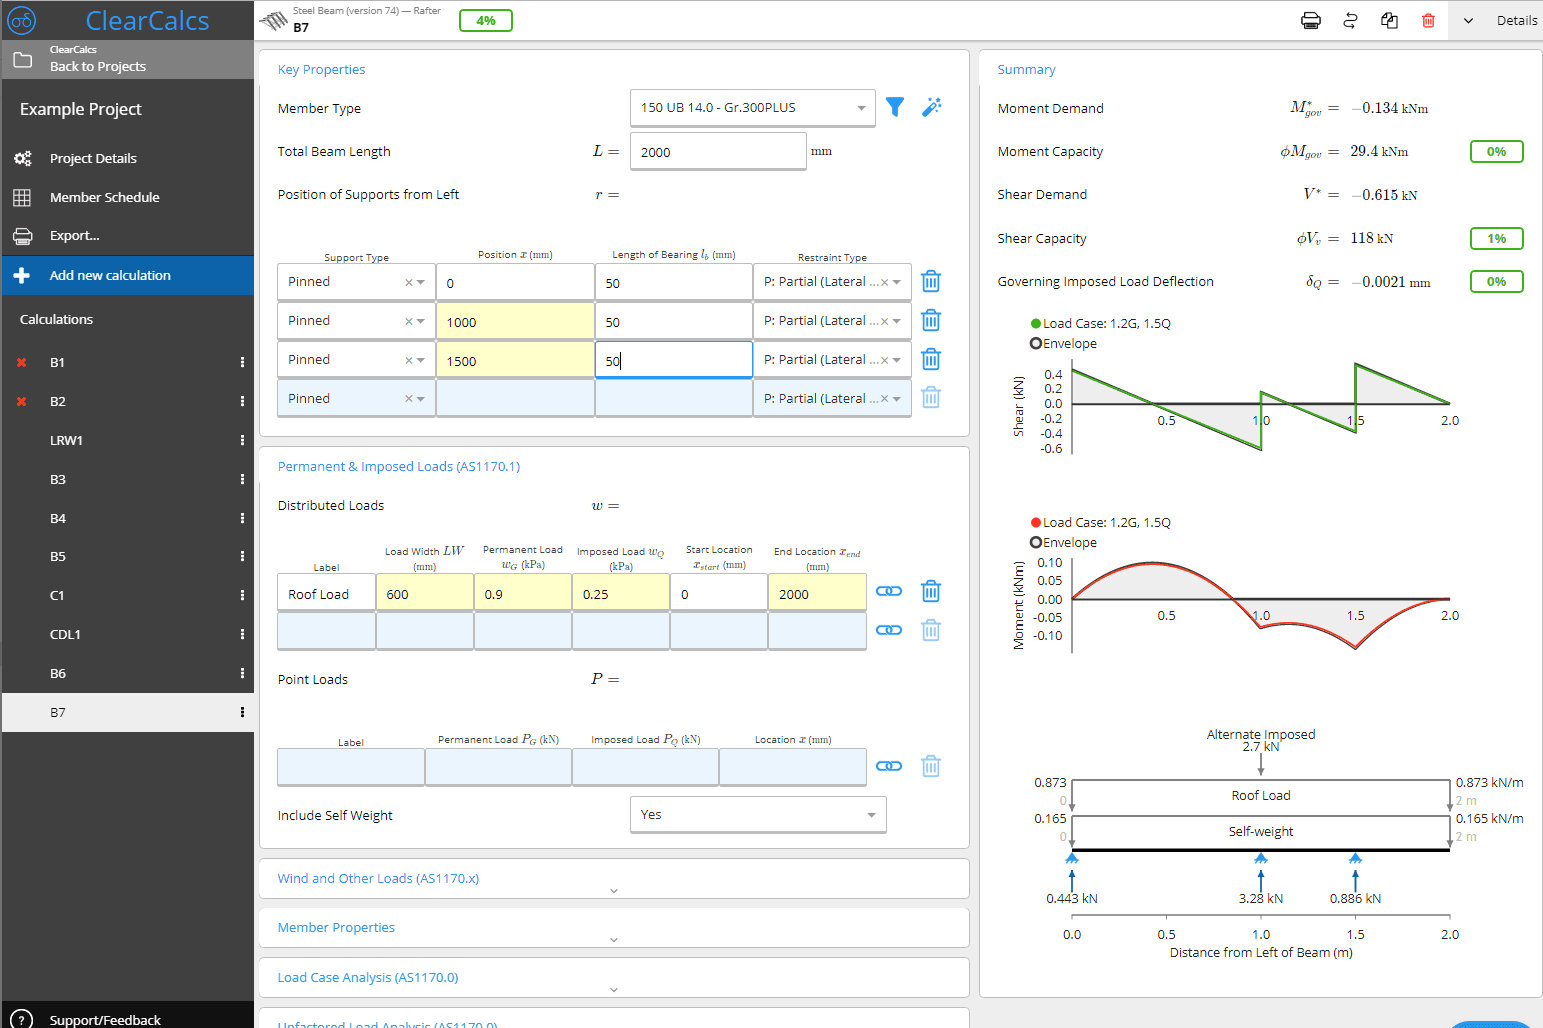Select the member filter funnel icon
The width and height of the screenshot is (1543, 1028).
895,107
